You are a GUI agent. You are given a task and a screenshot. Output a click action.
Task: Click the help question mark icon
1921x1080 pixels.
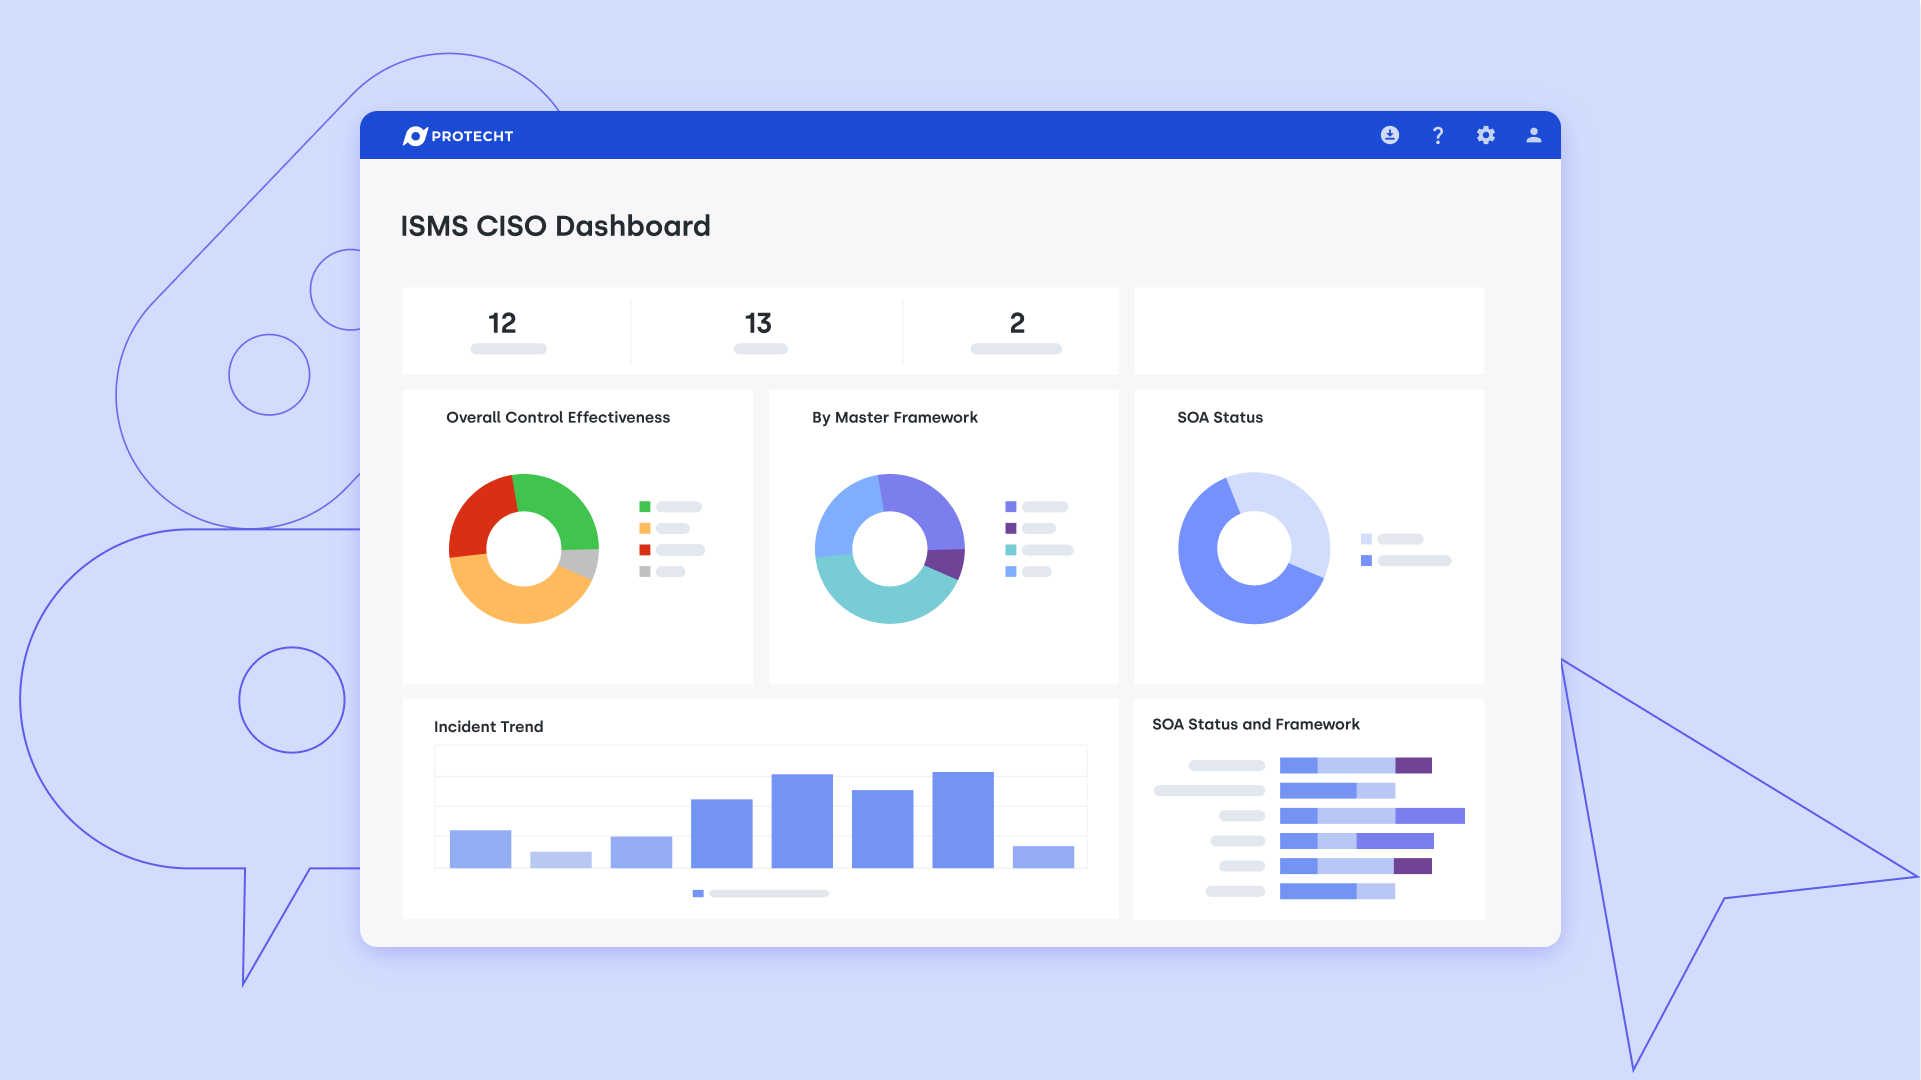[x=1437, y=135]
